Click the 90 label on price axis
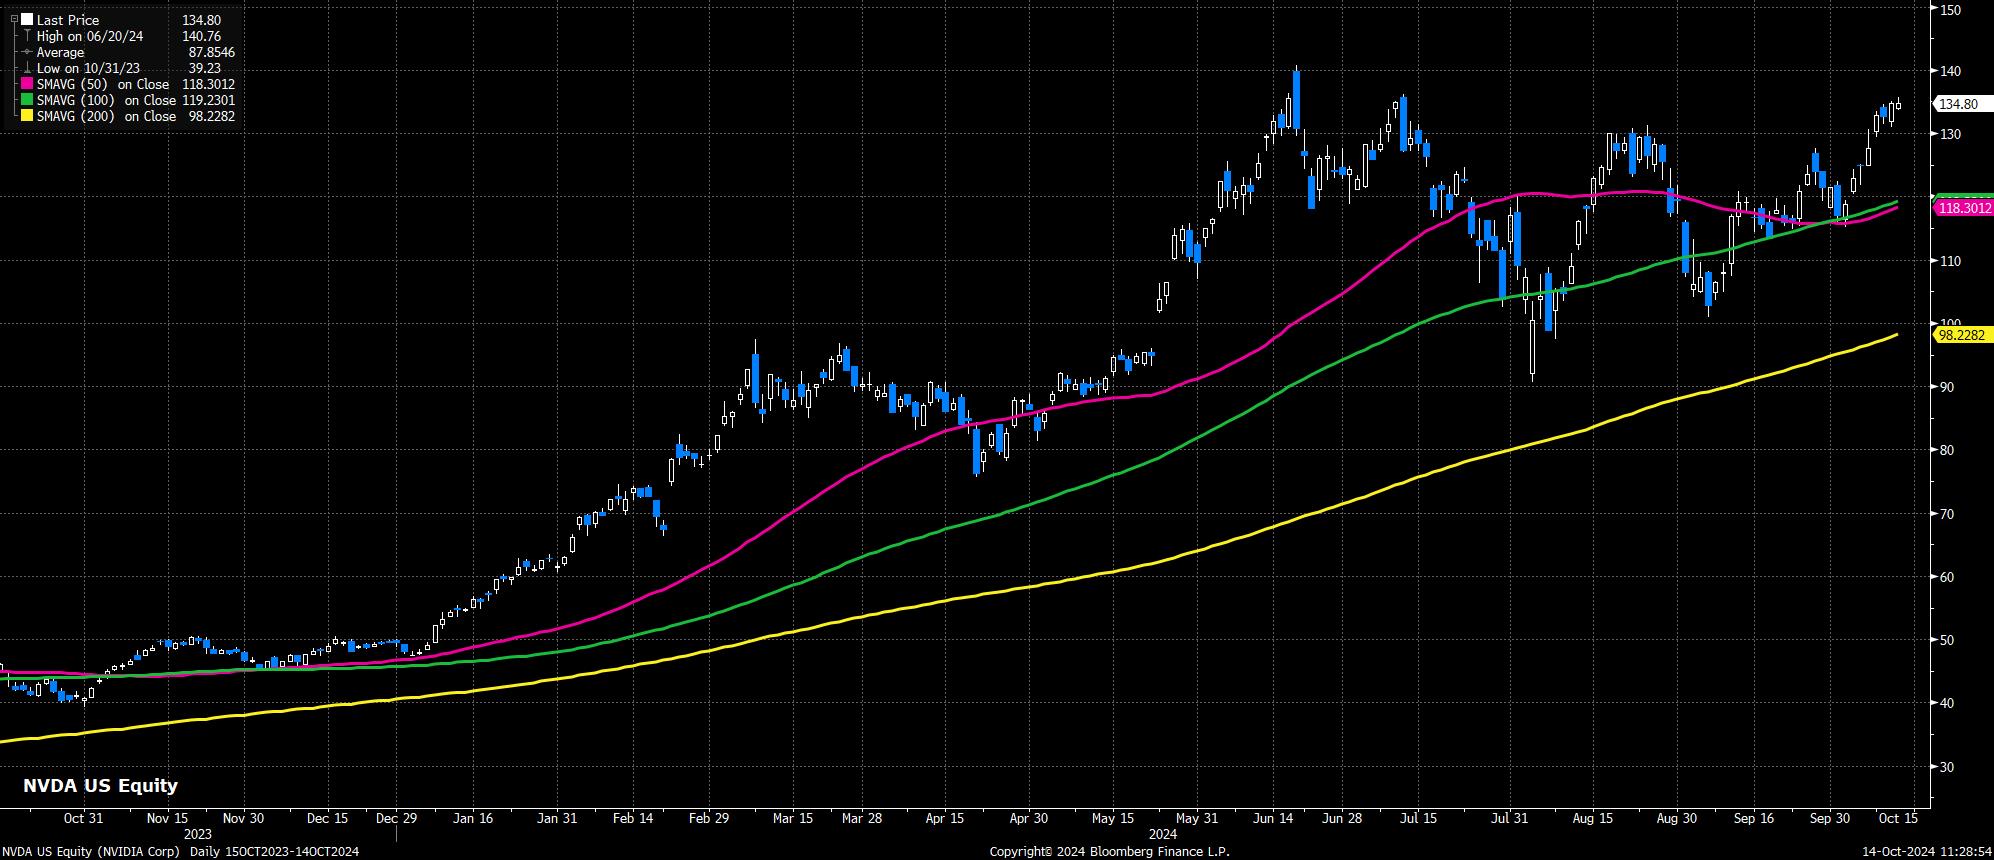This screenshot has width=1994, height=860. coord(1946,387)
